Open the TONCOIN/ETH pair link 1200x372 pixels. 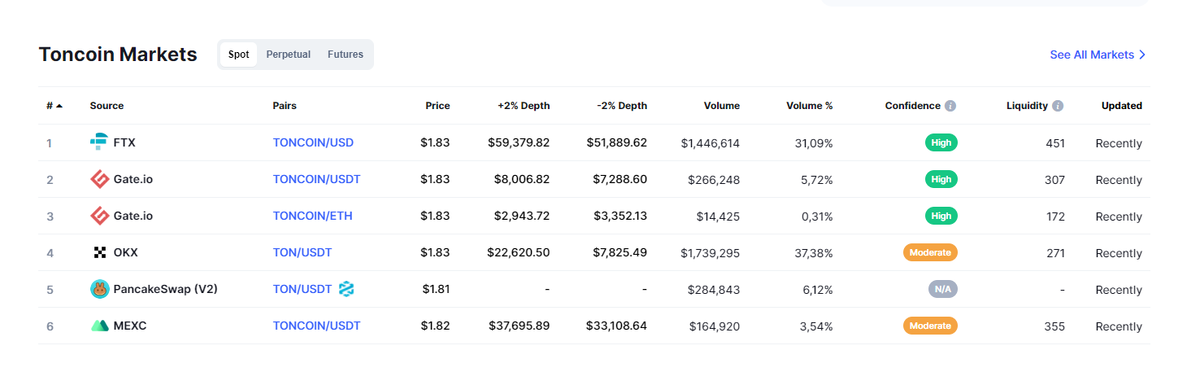pyautogui.click(x=312, y=216)
